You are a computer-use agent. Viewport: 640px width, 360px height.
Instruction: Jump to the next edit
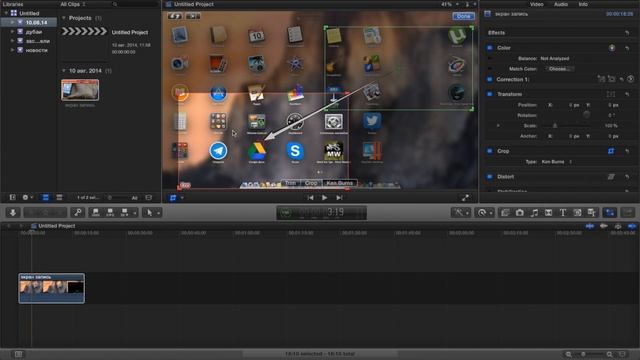339,198
